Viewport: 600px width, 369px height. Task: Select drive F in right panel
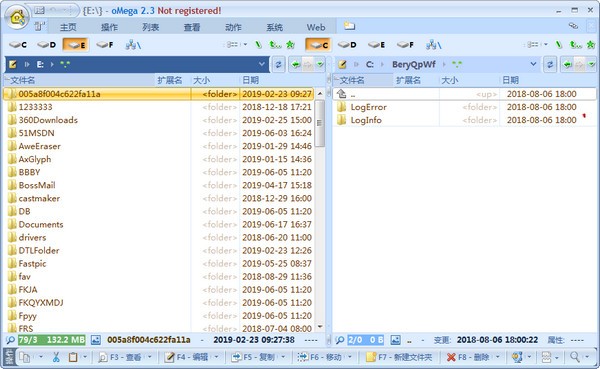pyautogui.click(x=405, y=45)
